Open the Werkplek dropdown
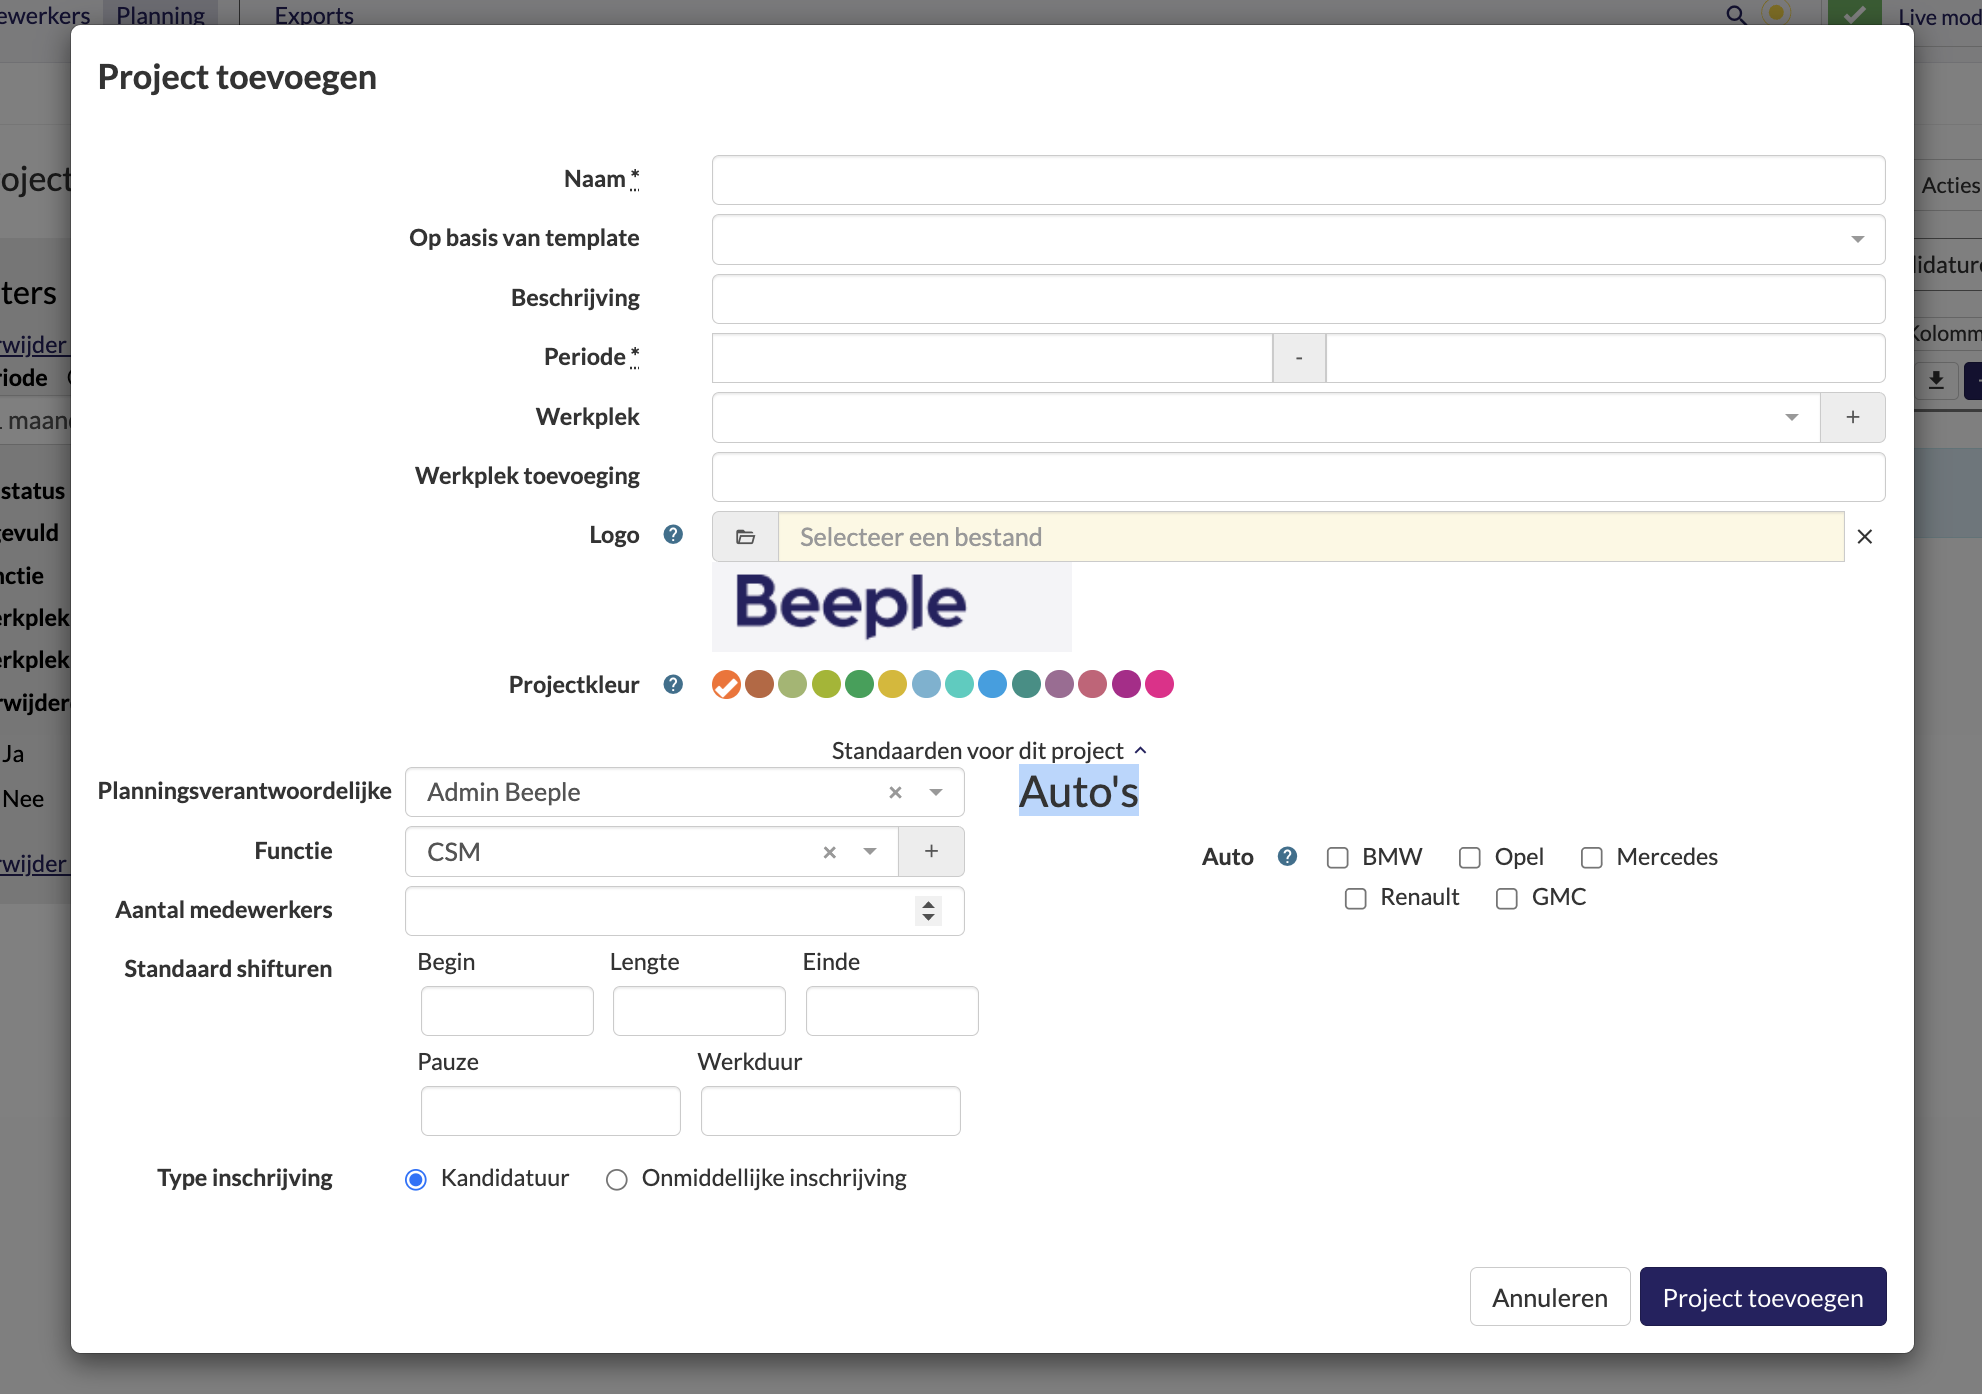The height and width of the screenshot is (1394, 1982). pyautogui.click(x=1266, y=417)
